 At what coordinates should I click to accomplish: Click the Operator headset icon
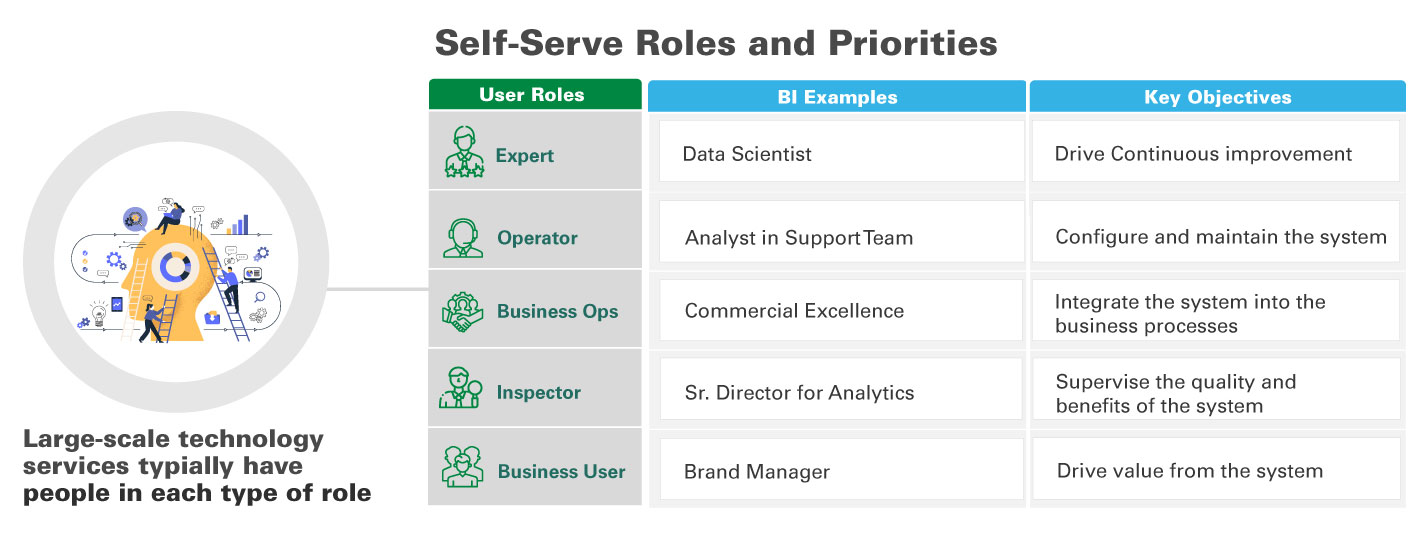[x=464, y=236]
